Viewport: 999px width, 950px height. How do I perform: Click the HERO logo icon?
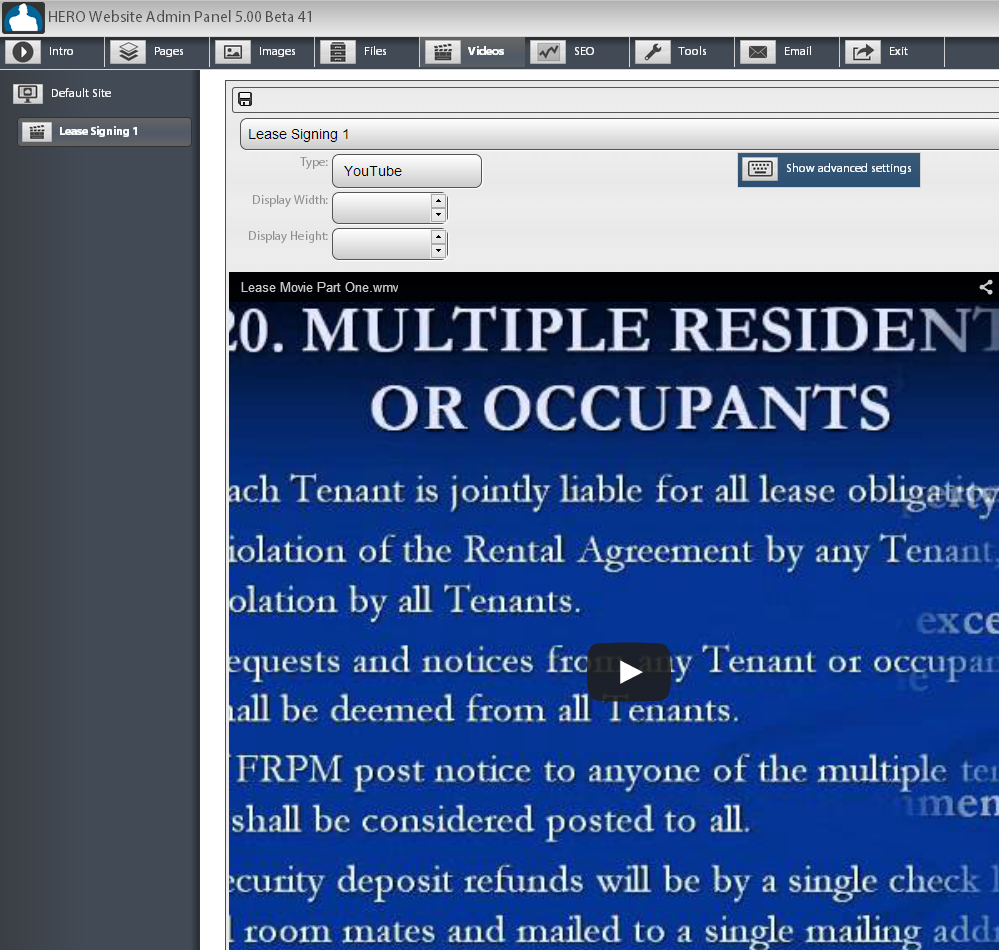23,18
